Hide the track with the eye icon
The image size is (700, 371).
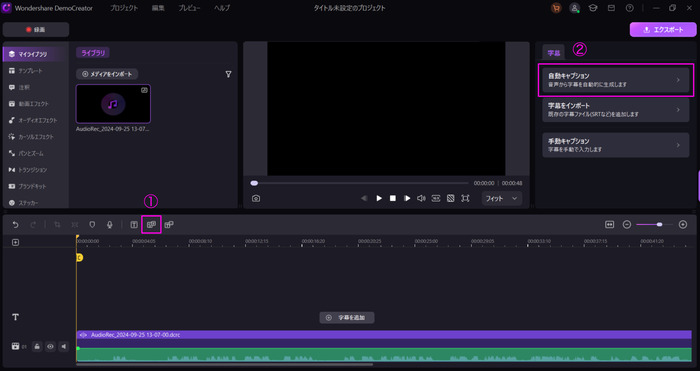click(50, 346)
